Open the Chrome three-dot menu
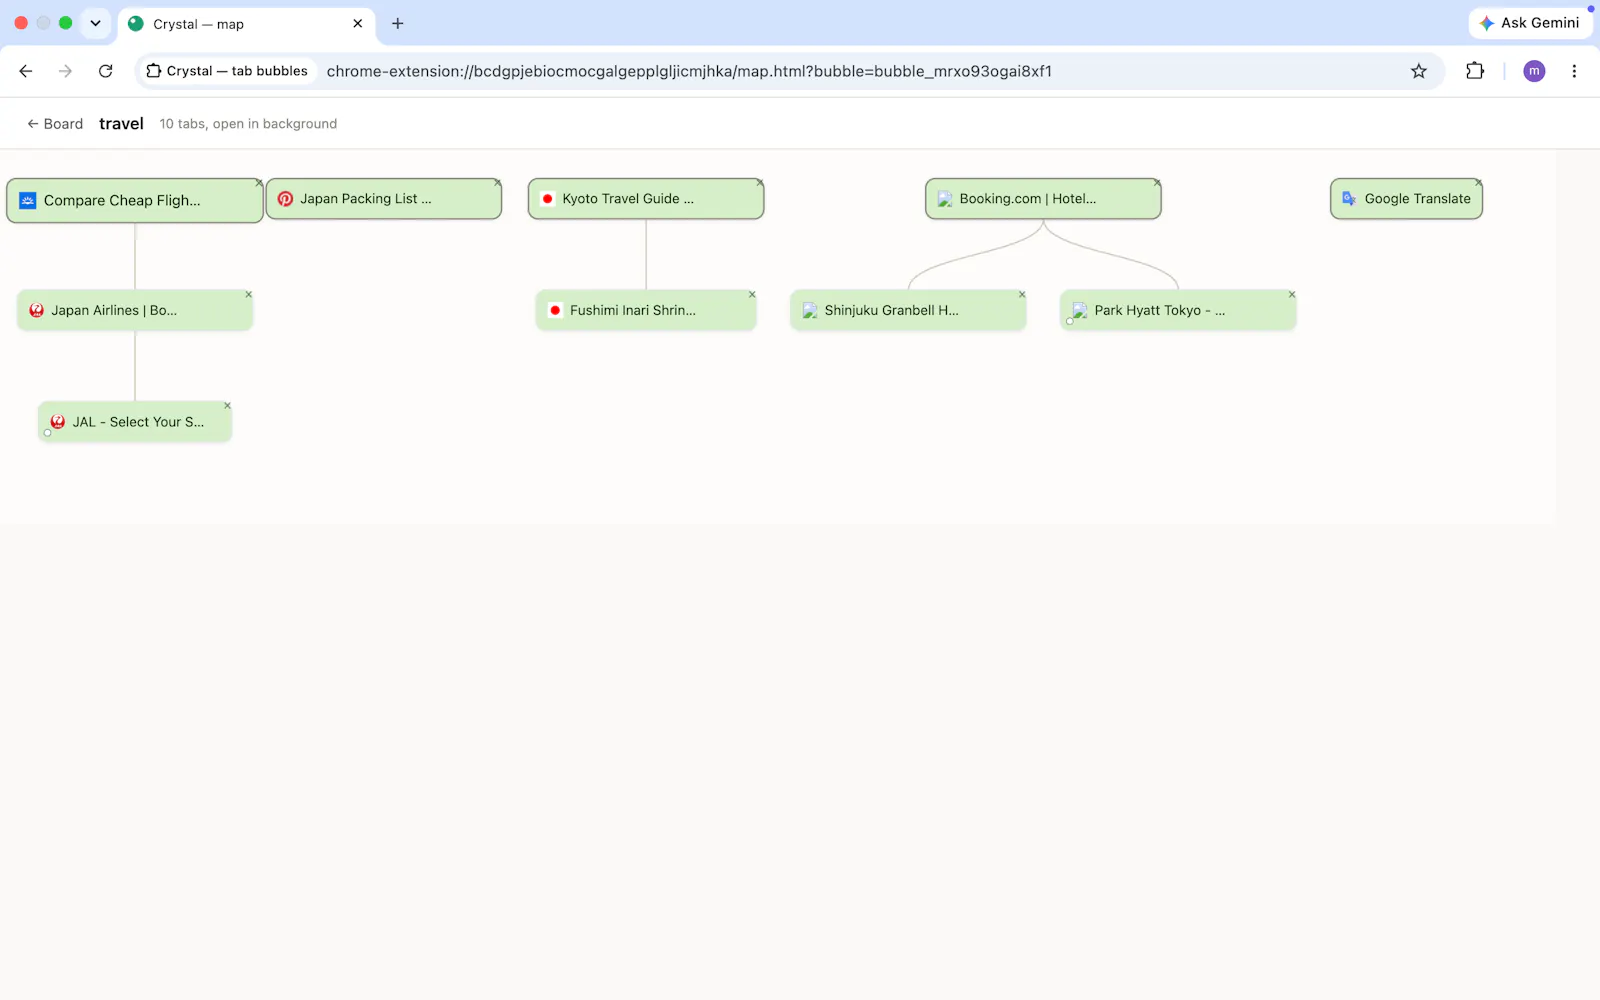Viewport: 1600px width, 1000px height. [1574, 71]
